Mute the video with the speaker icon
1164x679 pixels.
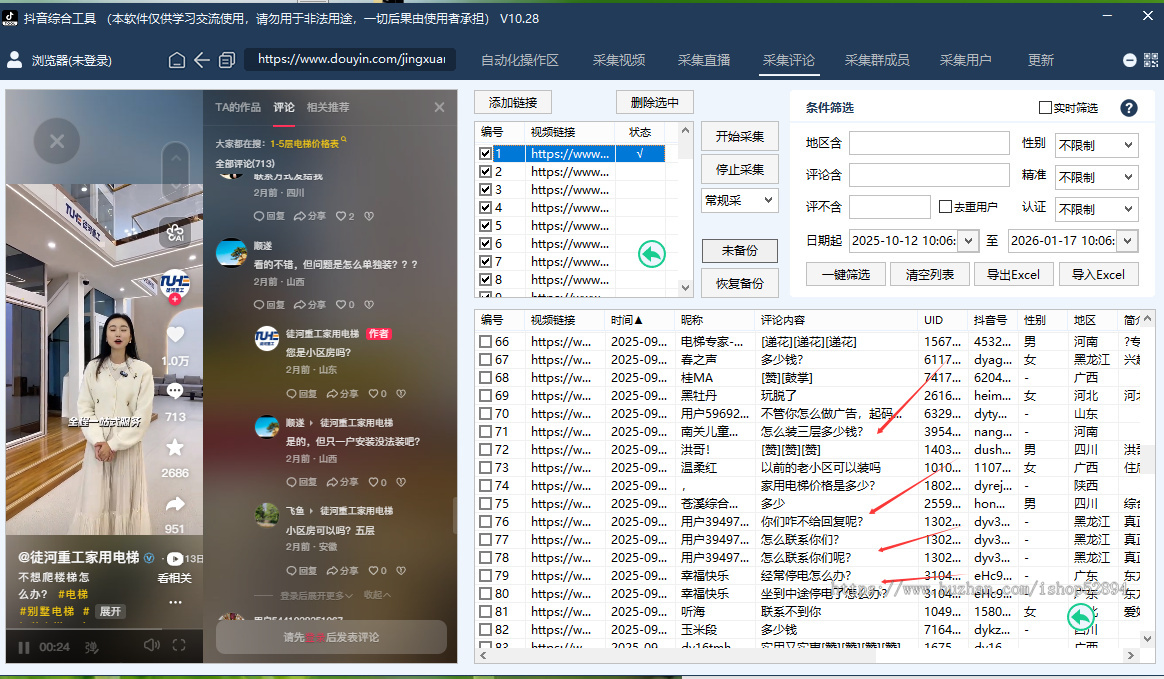pos(151,646)
